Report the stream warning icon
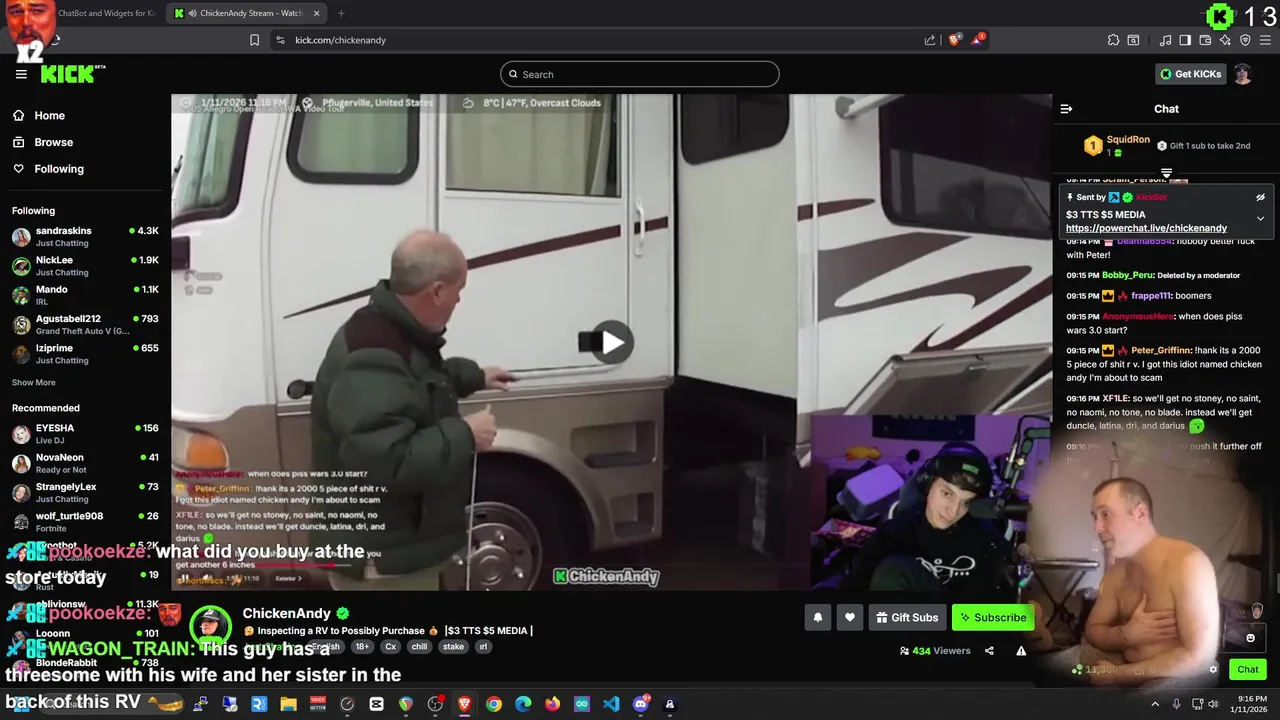Viewport: 1280px width, 720px height. [1021, 651]
